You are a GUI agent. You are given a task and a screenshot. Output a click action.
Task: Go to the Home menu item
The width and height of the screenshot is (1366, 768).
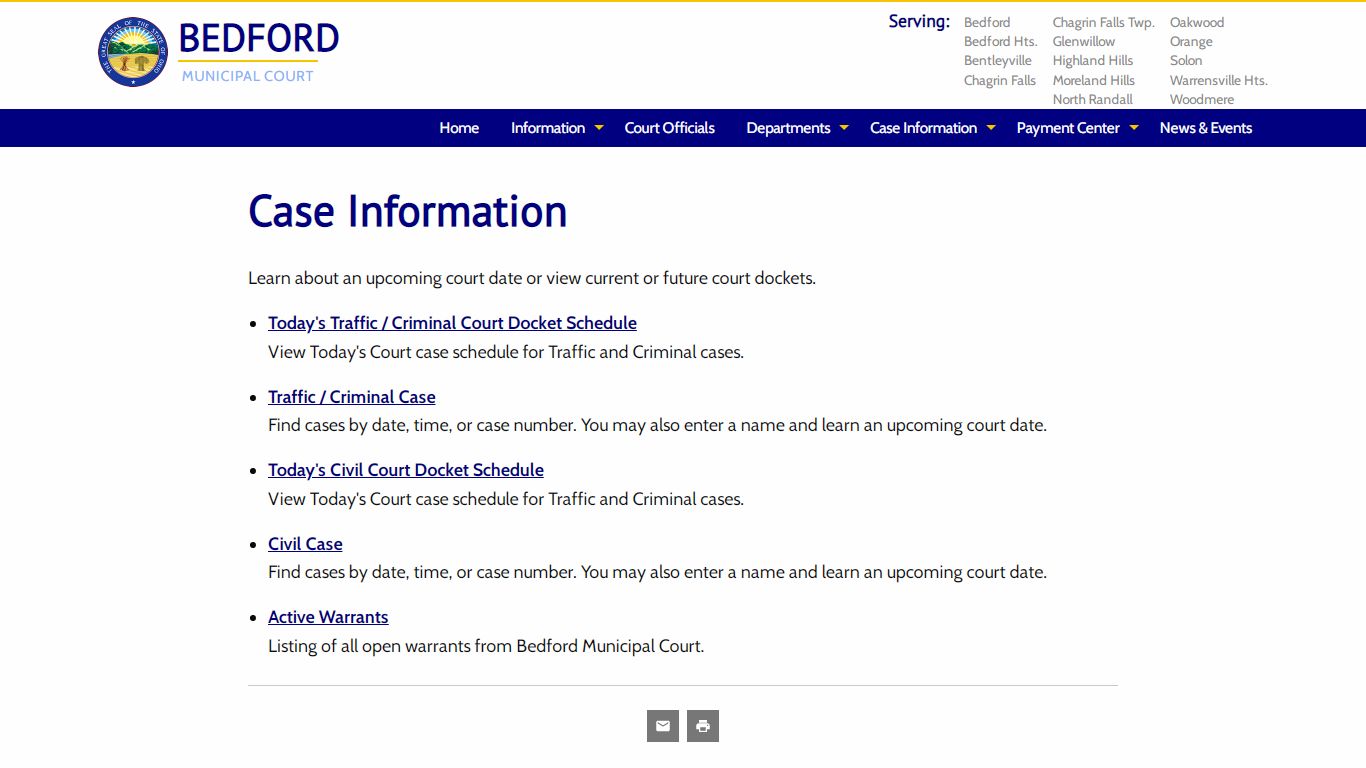click(x=459, y=128)
